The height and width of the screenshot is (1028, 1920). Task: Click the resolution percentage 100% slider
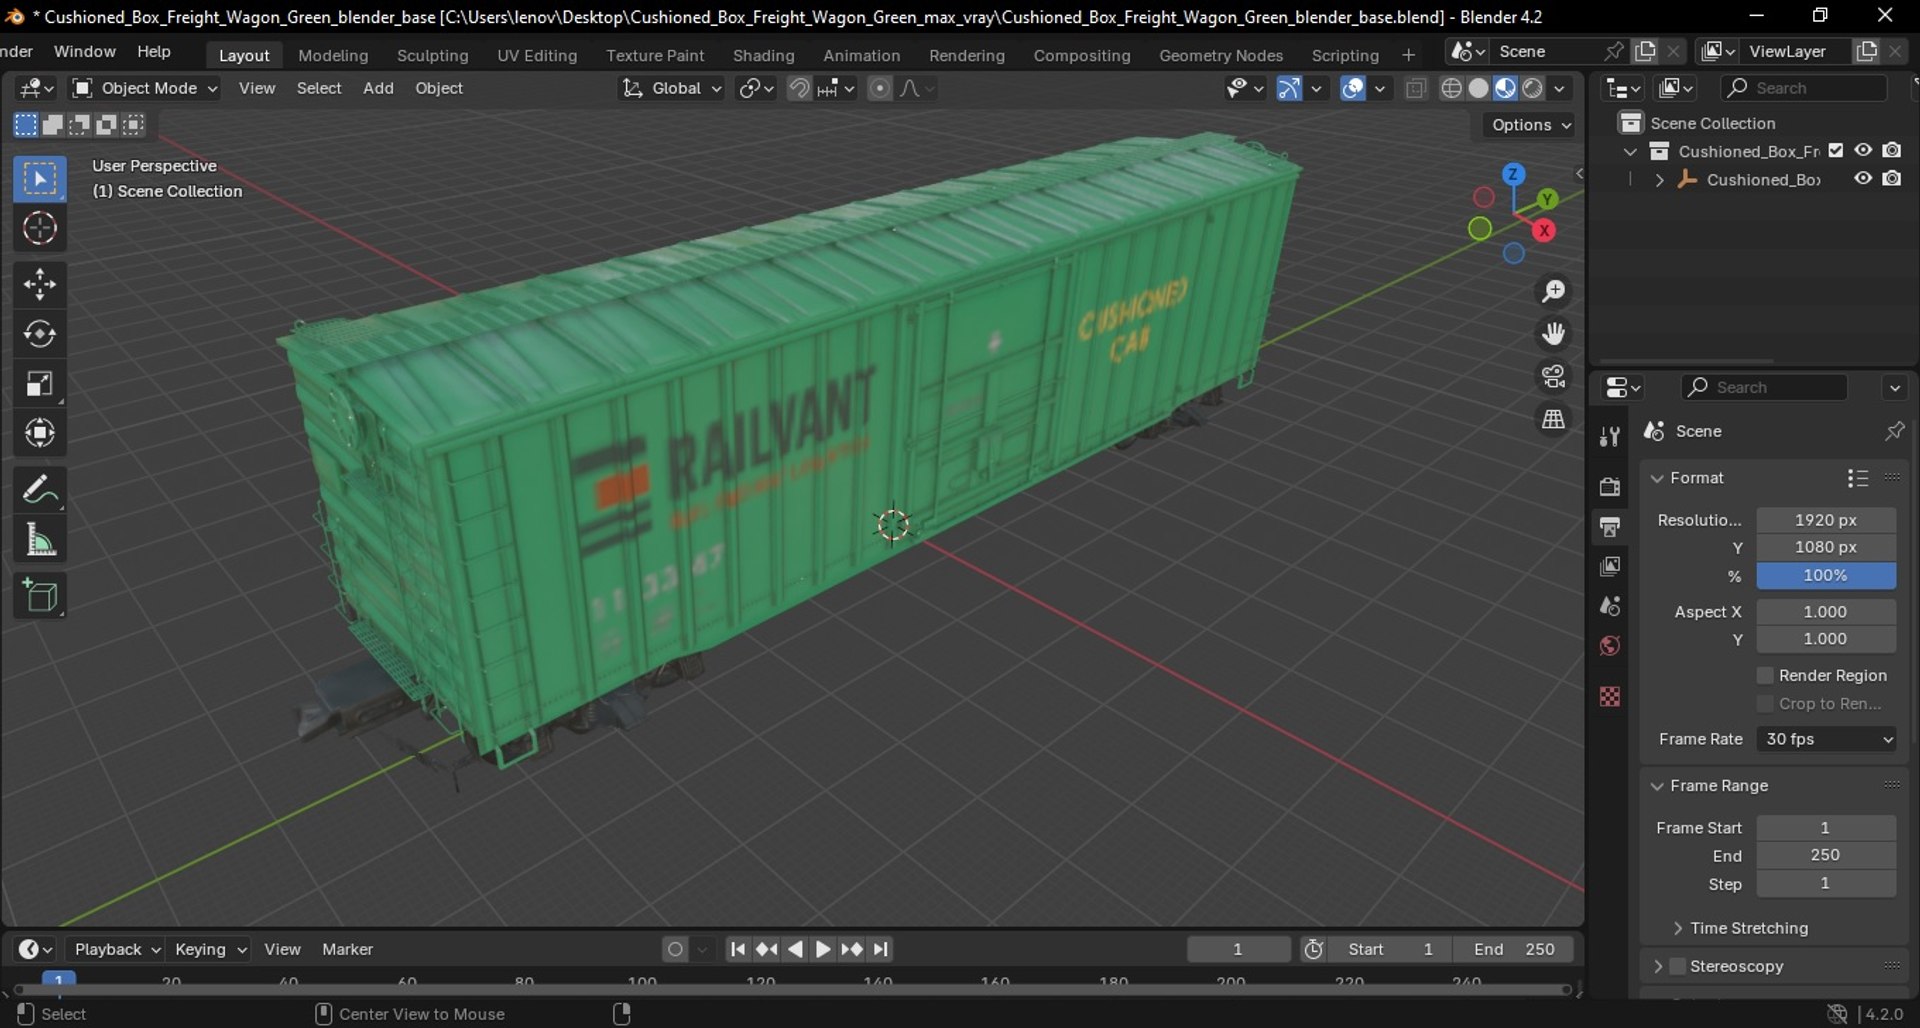[1826, 575]
